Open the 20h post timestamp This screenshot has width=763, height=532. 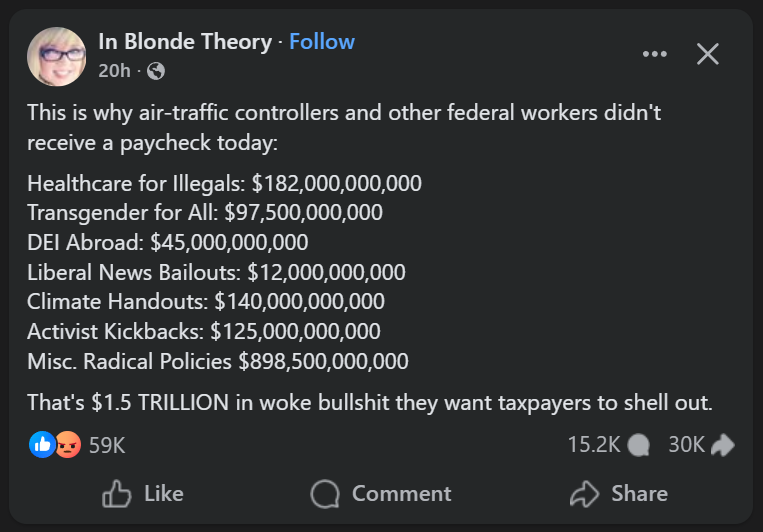[x=113, y=71]
